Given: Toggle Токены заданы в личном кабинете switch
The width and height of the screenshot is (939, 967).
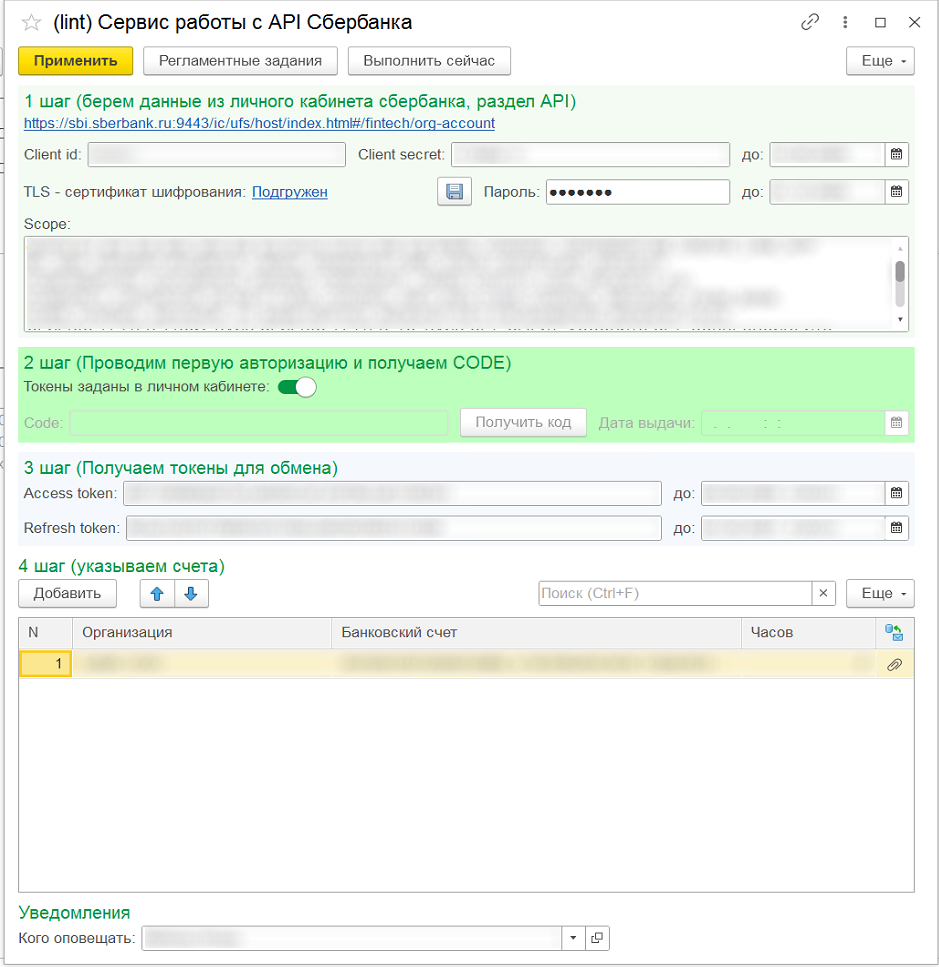Looking at the screenshot, I should click(297, 387).
